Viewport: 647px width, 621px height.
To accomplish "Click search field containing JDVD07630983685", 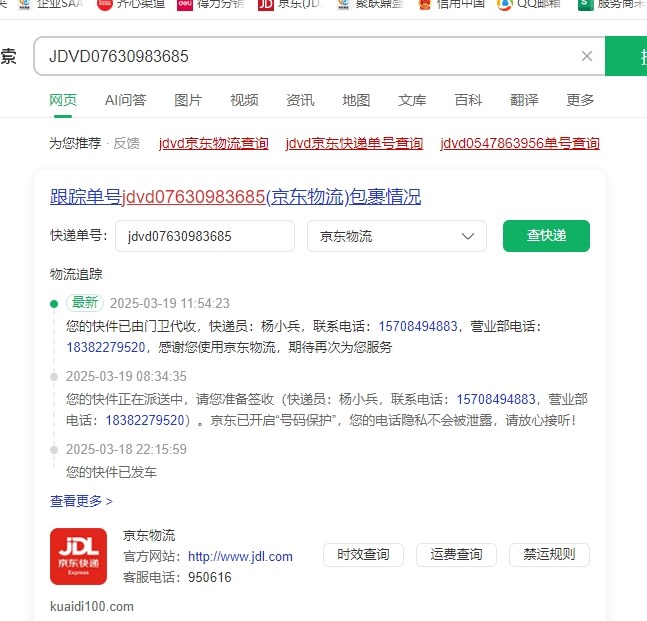I will coord(319,56).
